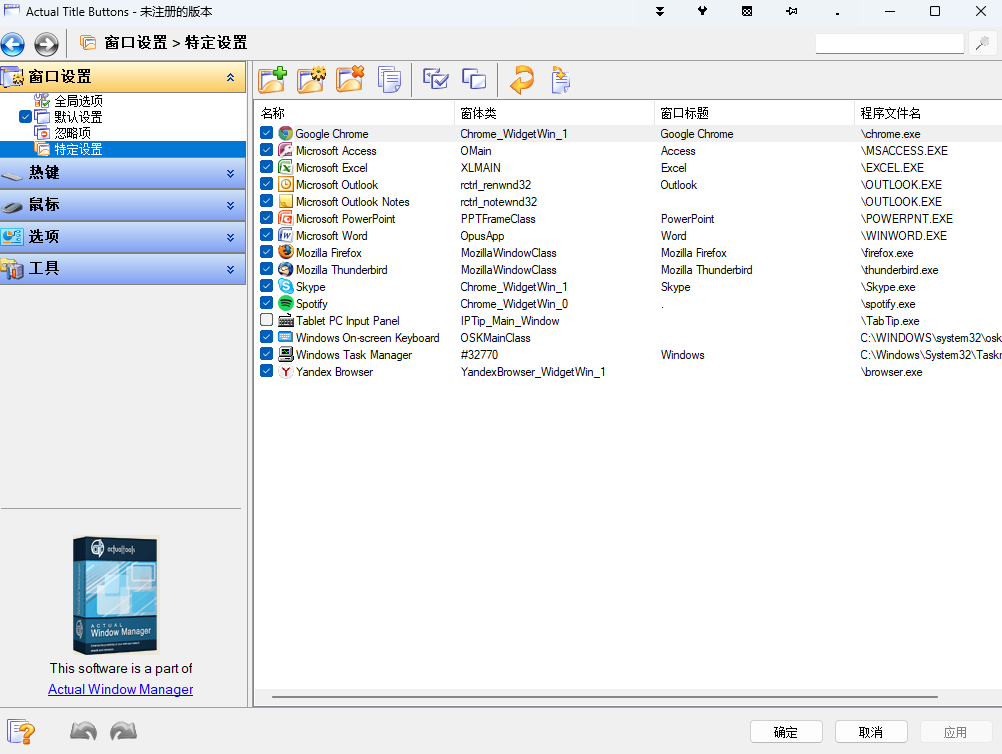1002x754 pixels.
Task: Click the Excel icon in the Microsoft Excel row
Action: pos(286,167)
